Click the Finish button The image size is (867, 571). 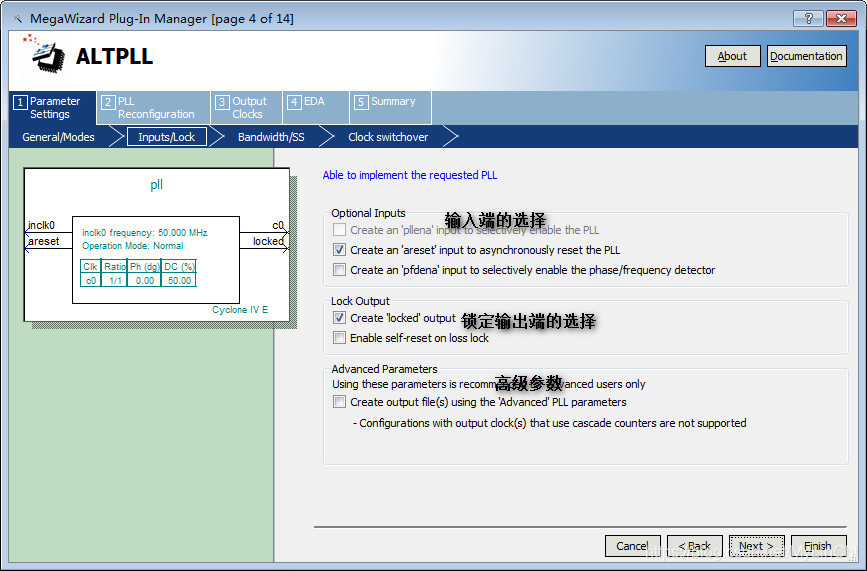click(x=818, y=546)
